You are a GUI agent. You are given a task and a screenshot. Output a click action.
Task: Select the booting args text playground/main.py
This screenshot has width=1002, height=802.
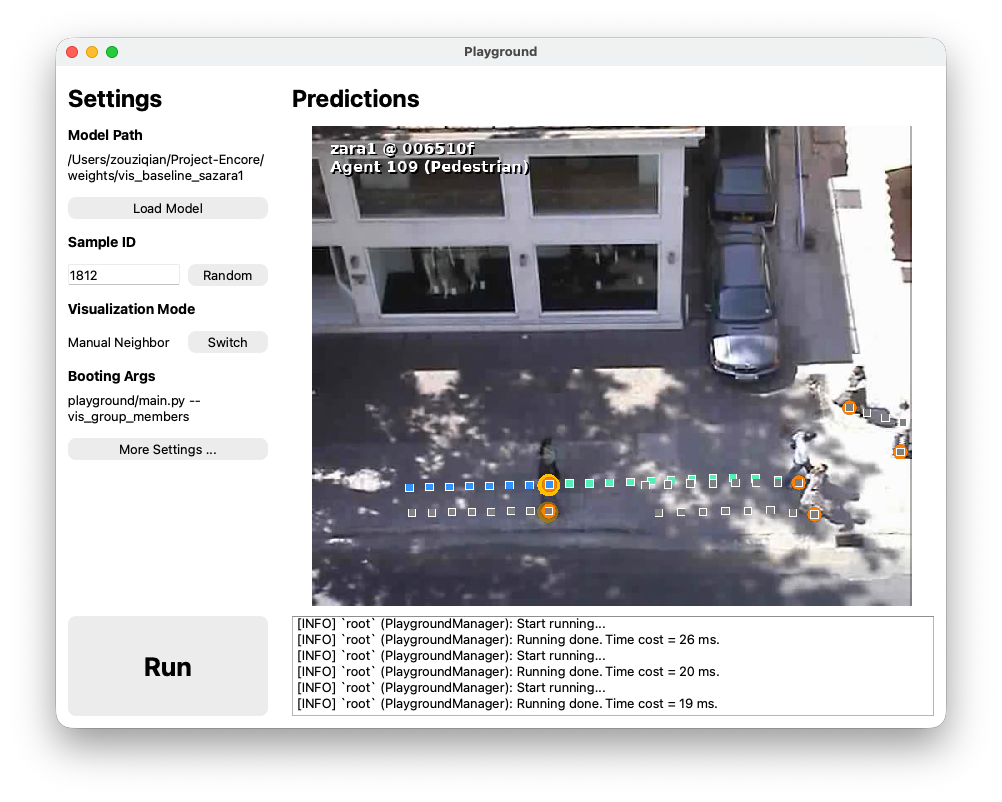[x=134, y=408]
